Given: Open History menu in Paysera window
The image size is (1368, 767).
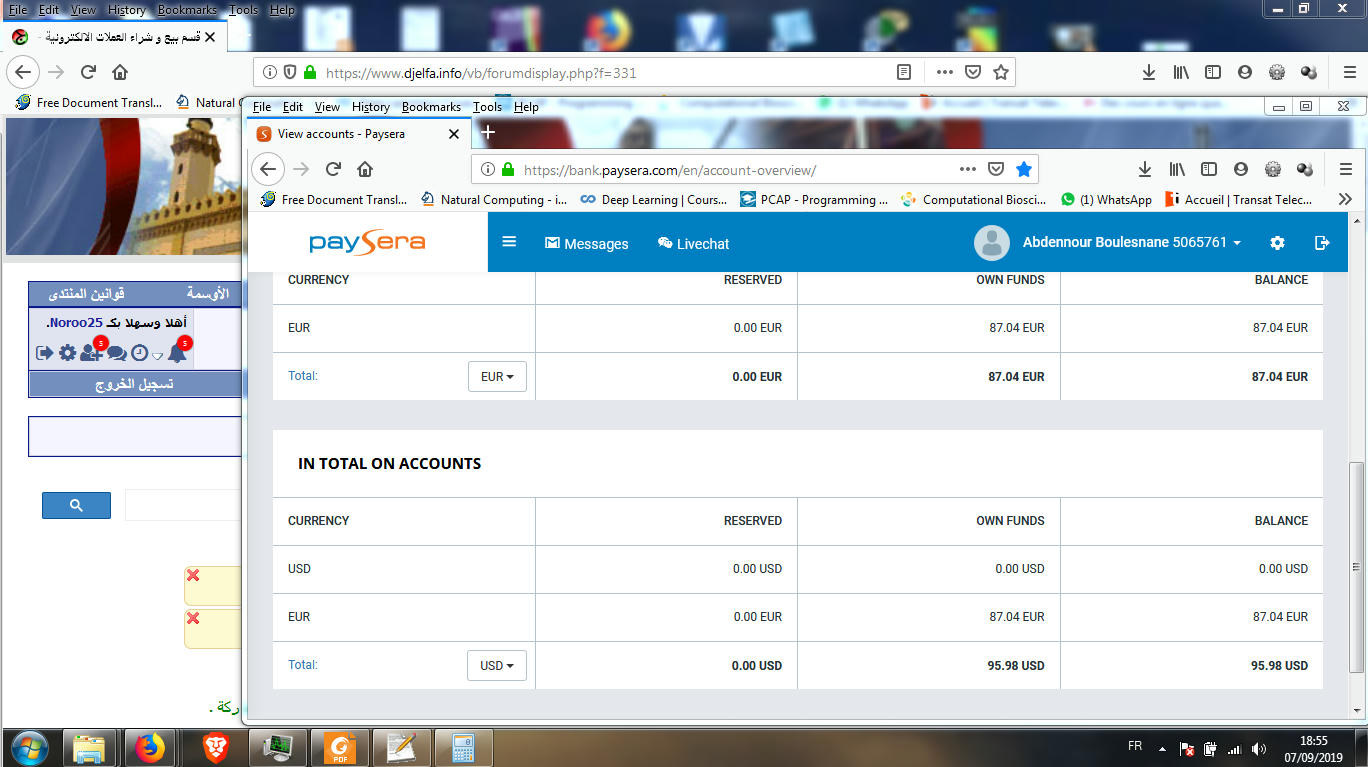Looking at the screenshot, I should 370,107.
